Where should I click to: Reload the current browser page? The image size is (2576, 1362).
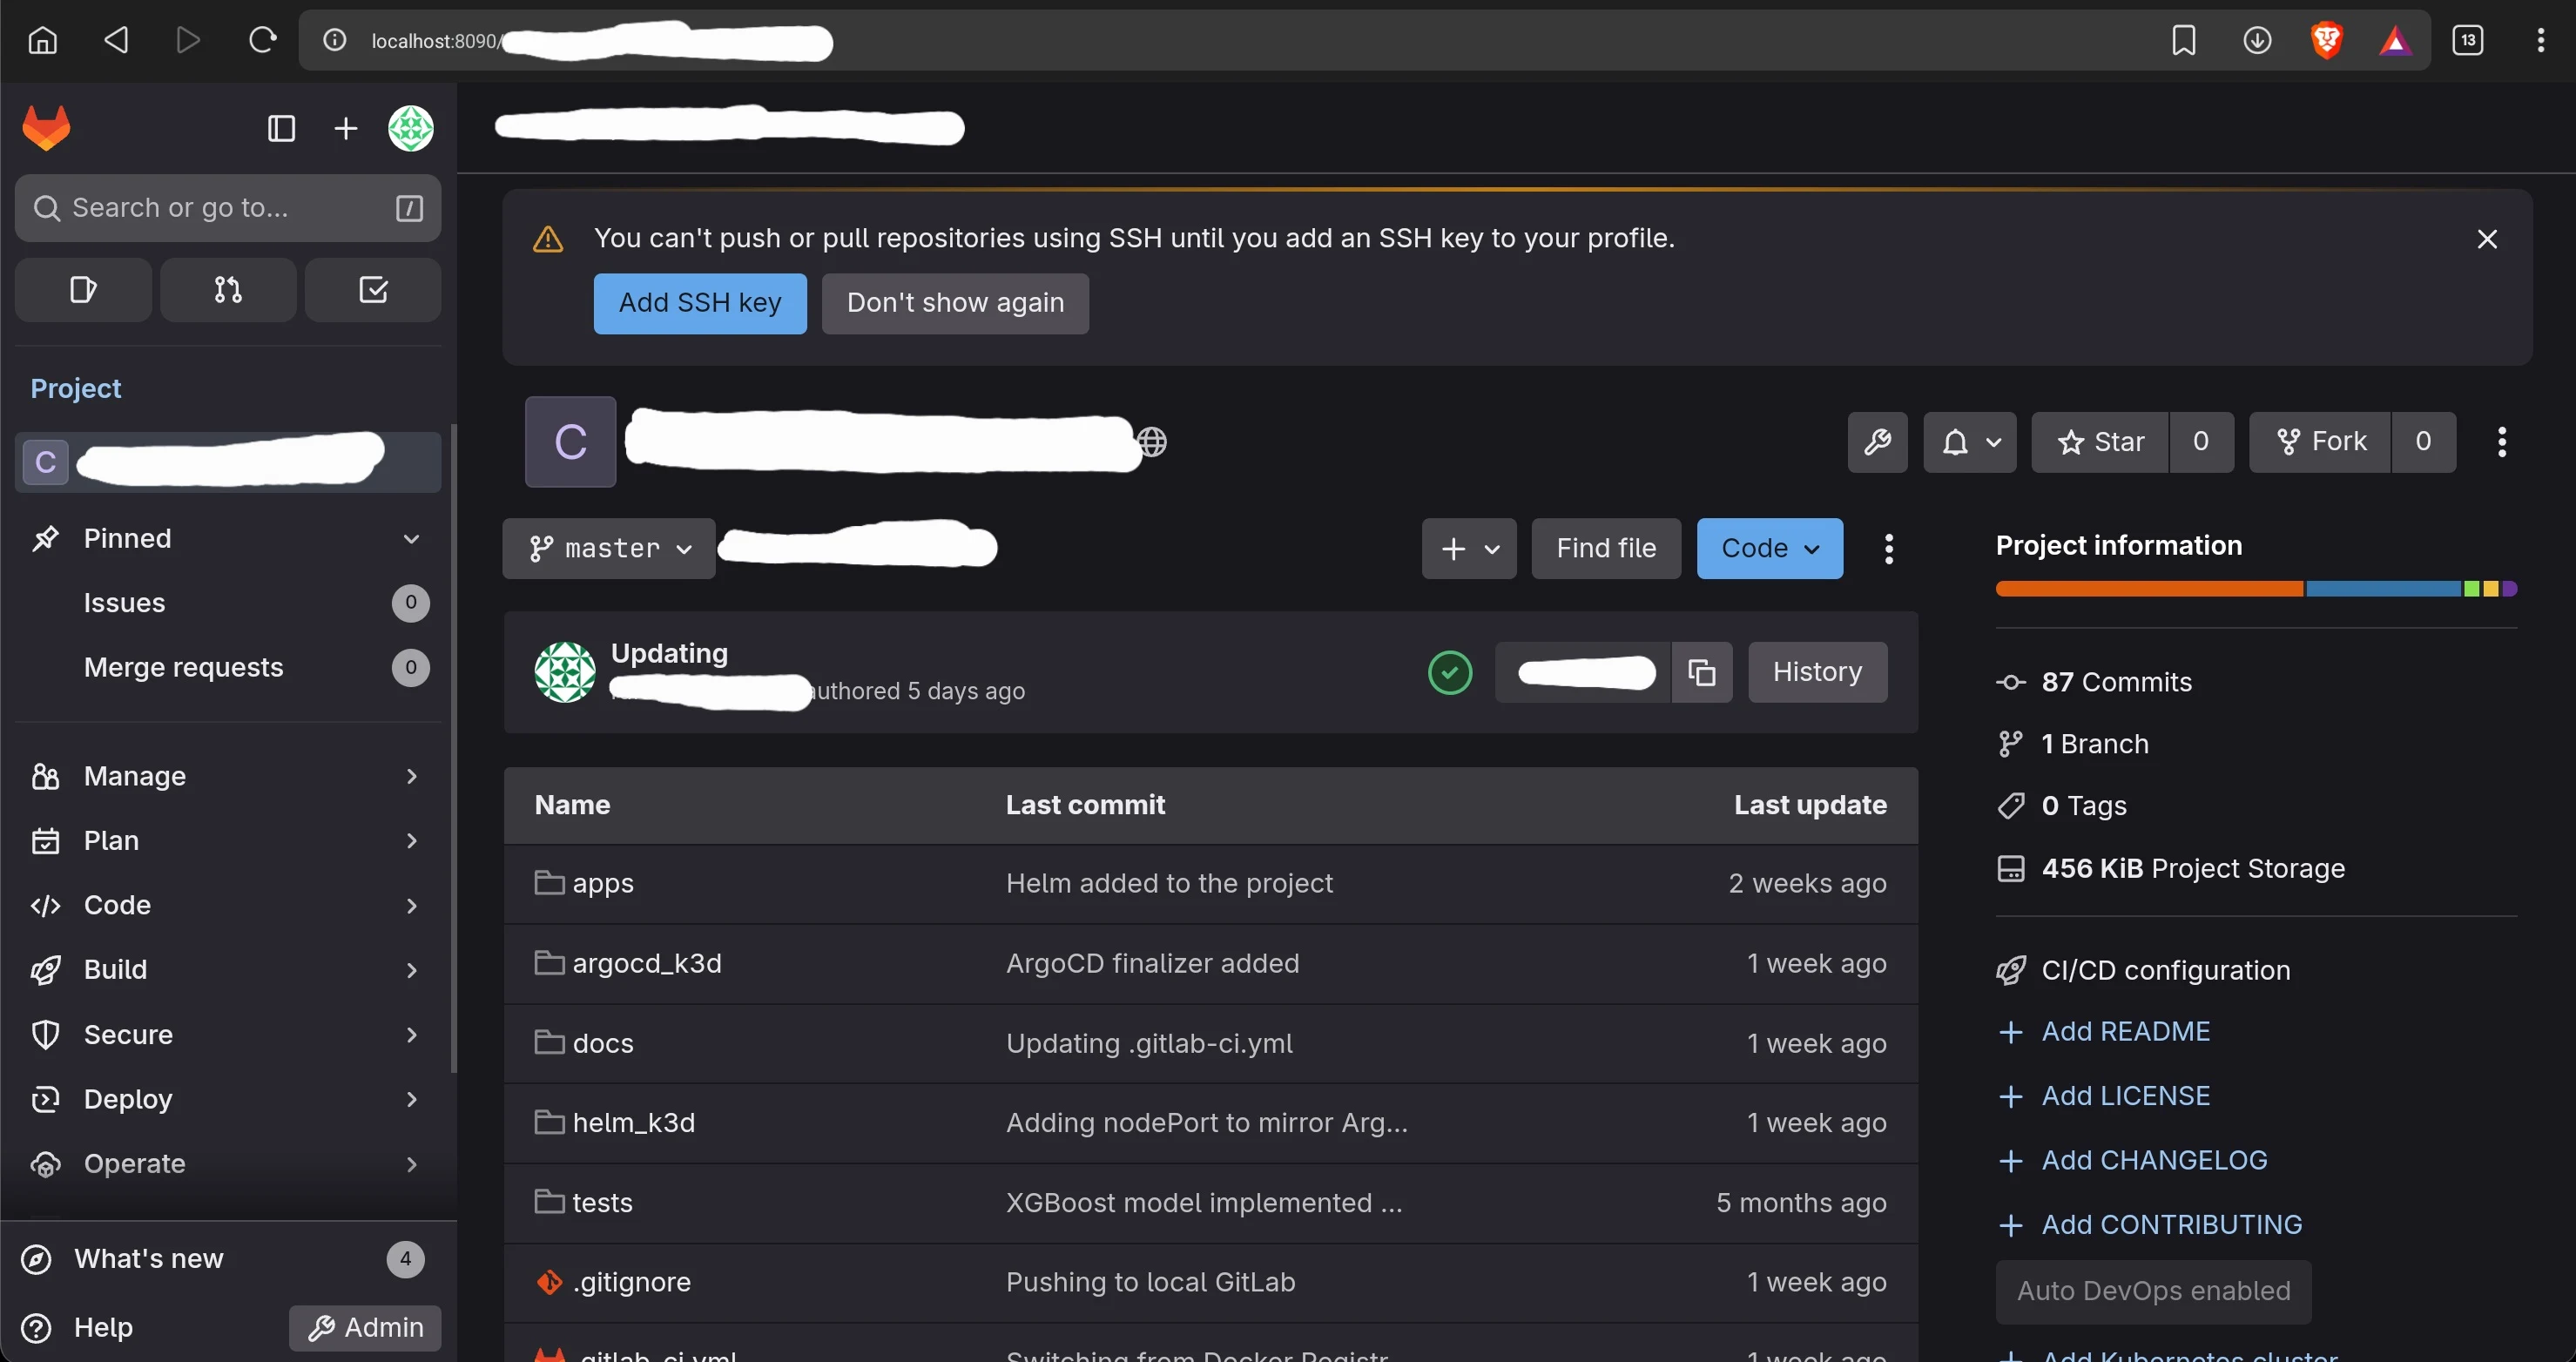(x=262, y=40)
